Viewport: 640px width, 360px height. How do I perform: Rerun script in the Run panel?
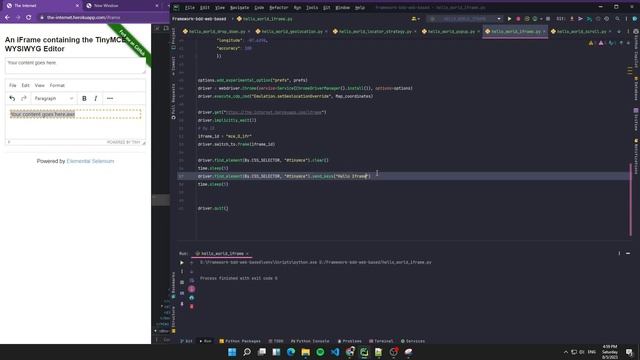pos(182,263)
